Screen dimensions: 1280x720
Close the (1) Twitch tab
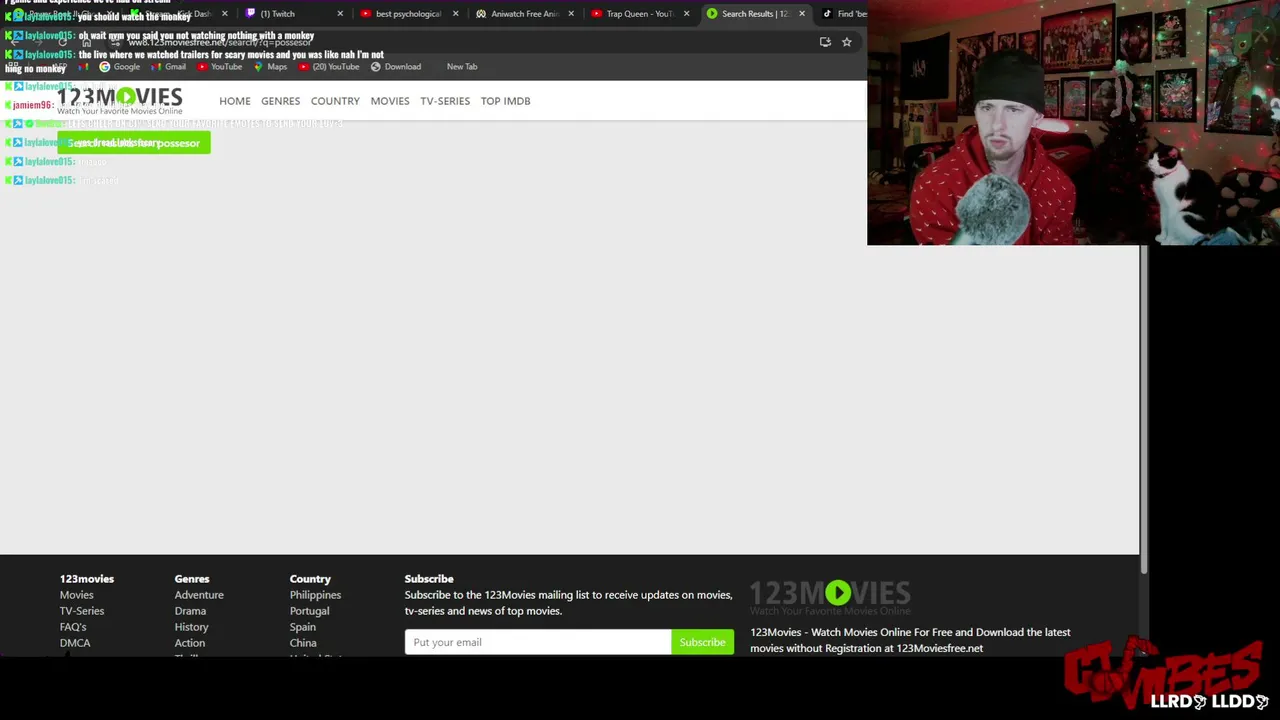[x=340, y=14]
